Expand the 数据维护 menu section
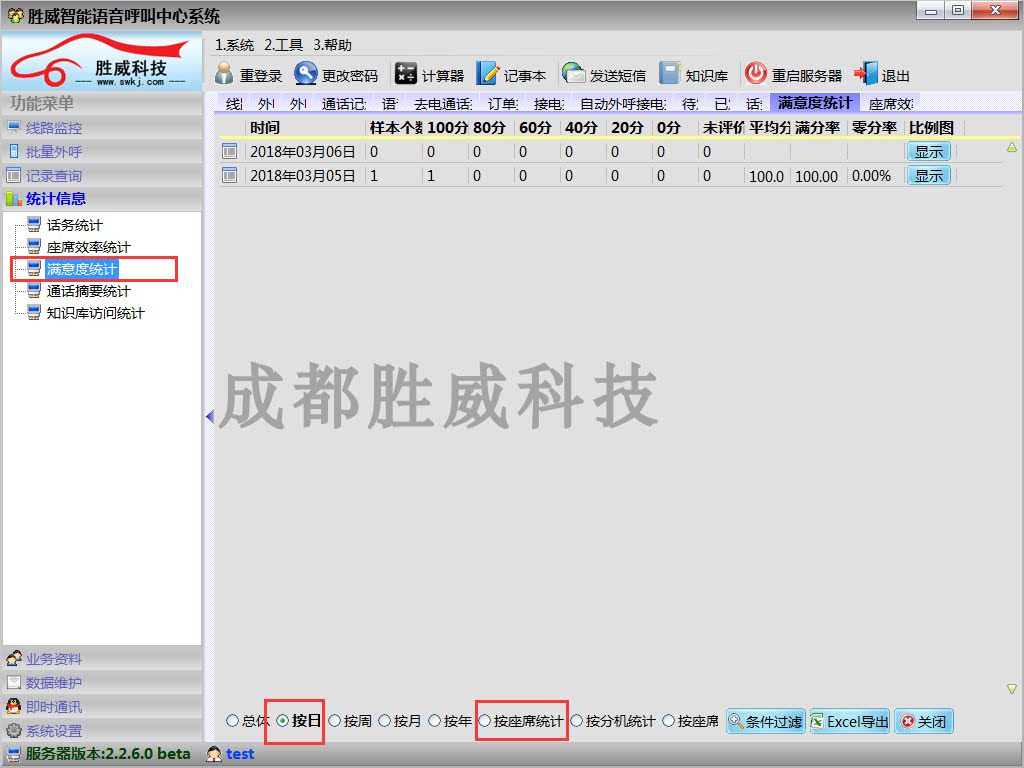1024x768 pixels. pos(102,682)
